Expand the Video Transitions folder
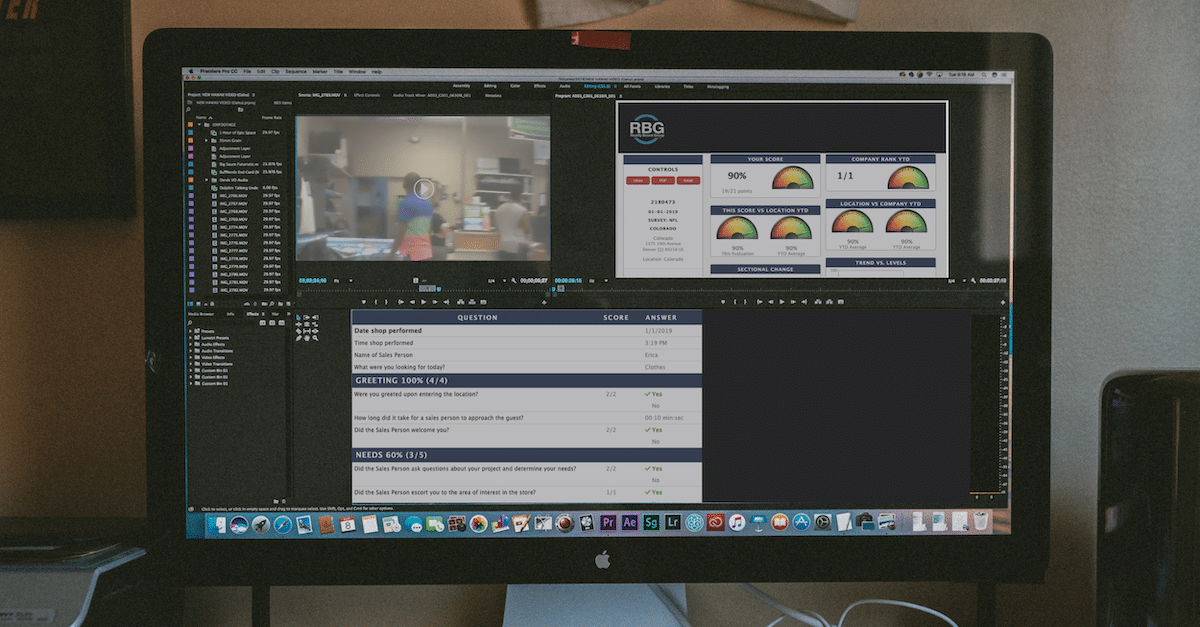 [191, 363]
